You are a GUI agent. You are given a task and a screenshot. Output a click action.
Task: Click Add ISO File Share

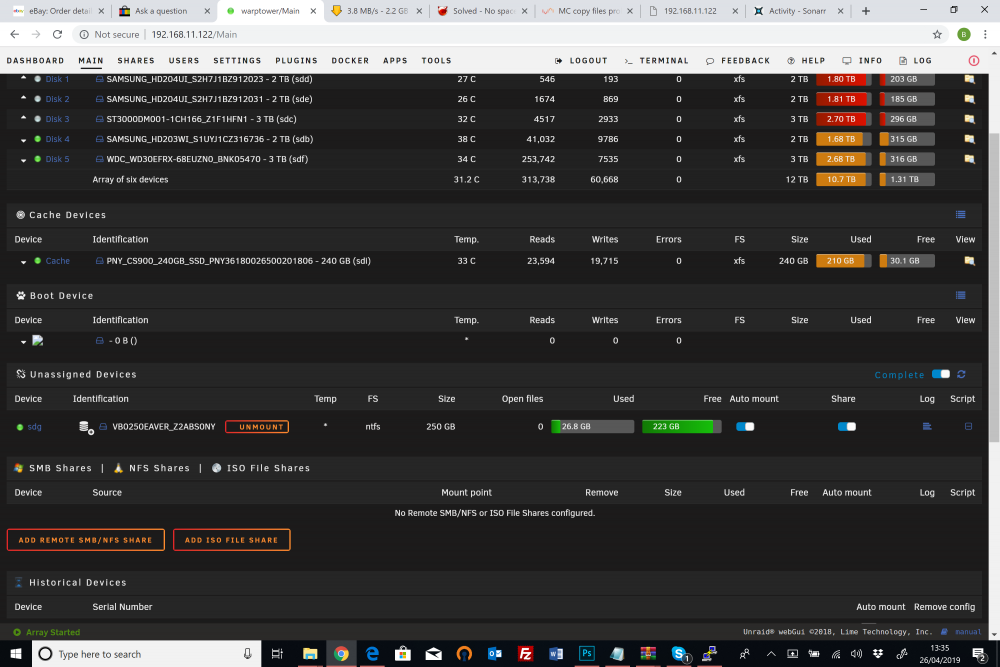pos(232,539)
